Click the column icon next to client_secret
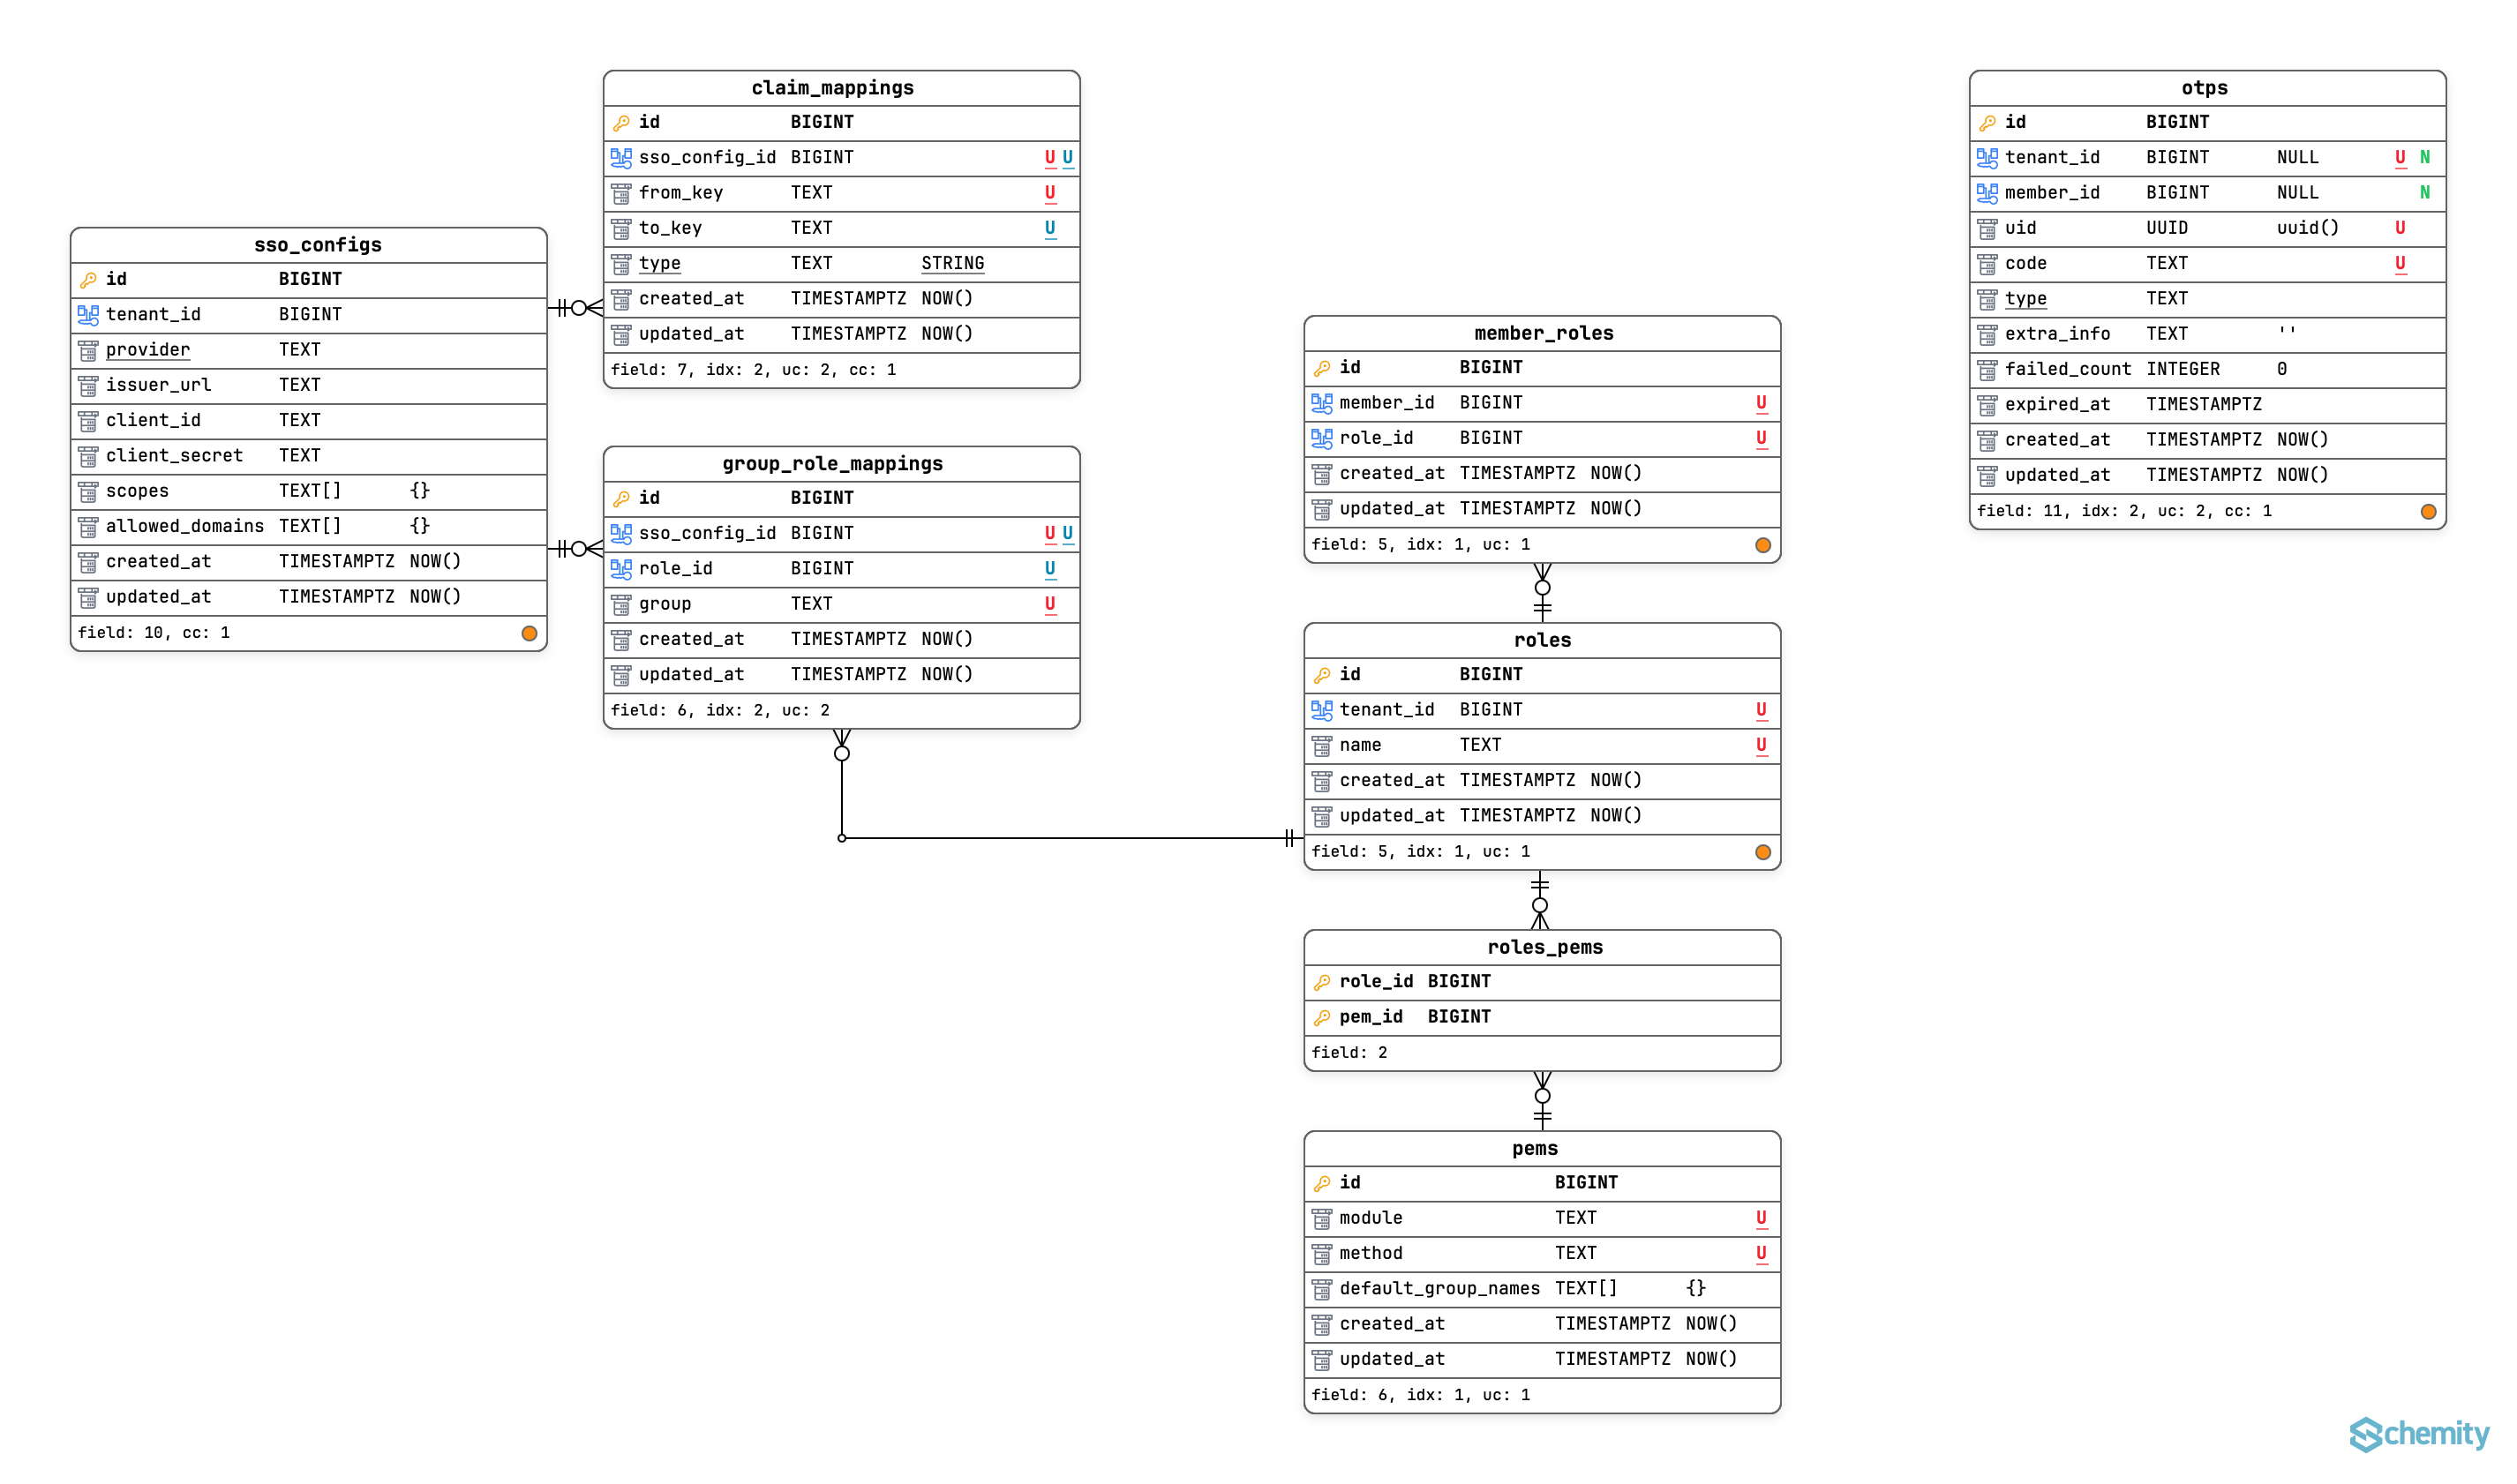2517x1484 pixels. click(x=88, y=456)
